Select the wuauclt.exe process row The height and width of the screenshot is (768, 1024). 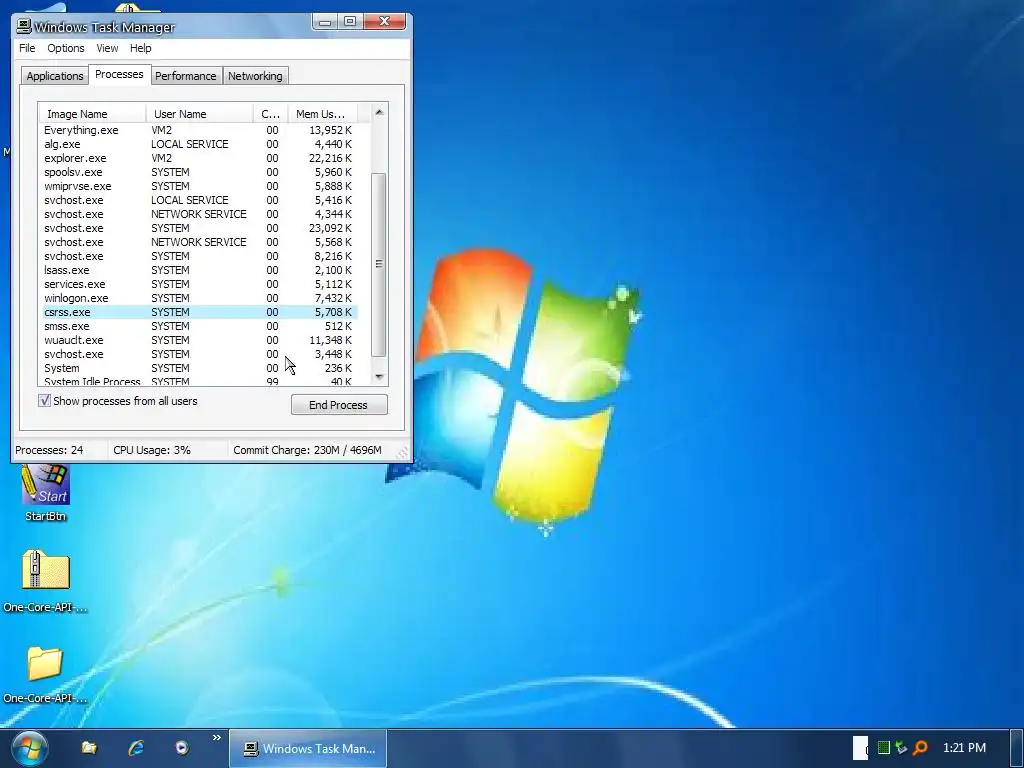point(200,340)
